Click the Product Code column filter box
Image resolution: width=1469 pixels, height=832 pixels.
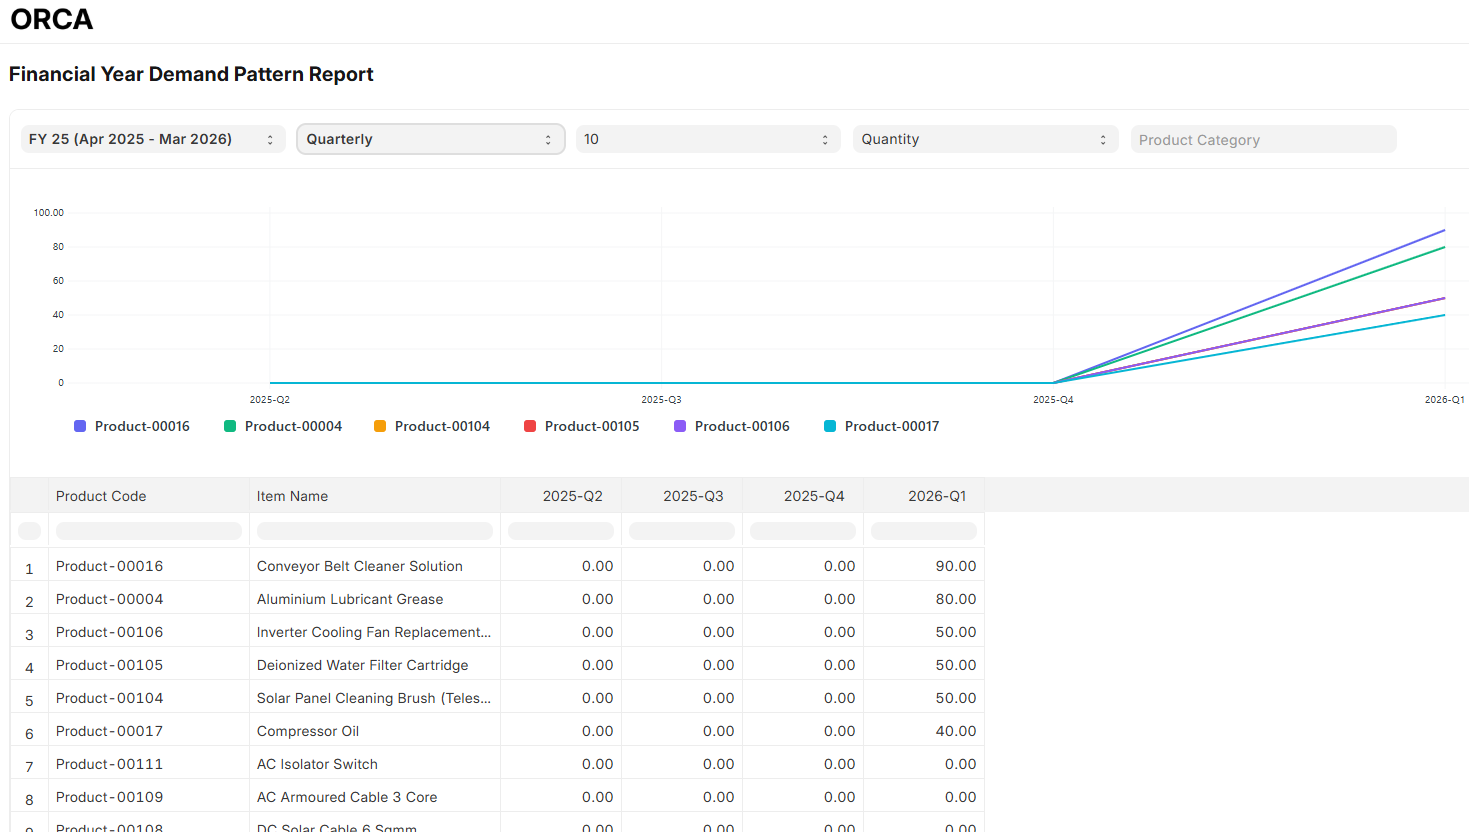coord(149,531)
